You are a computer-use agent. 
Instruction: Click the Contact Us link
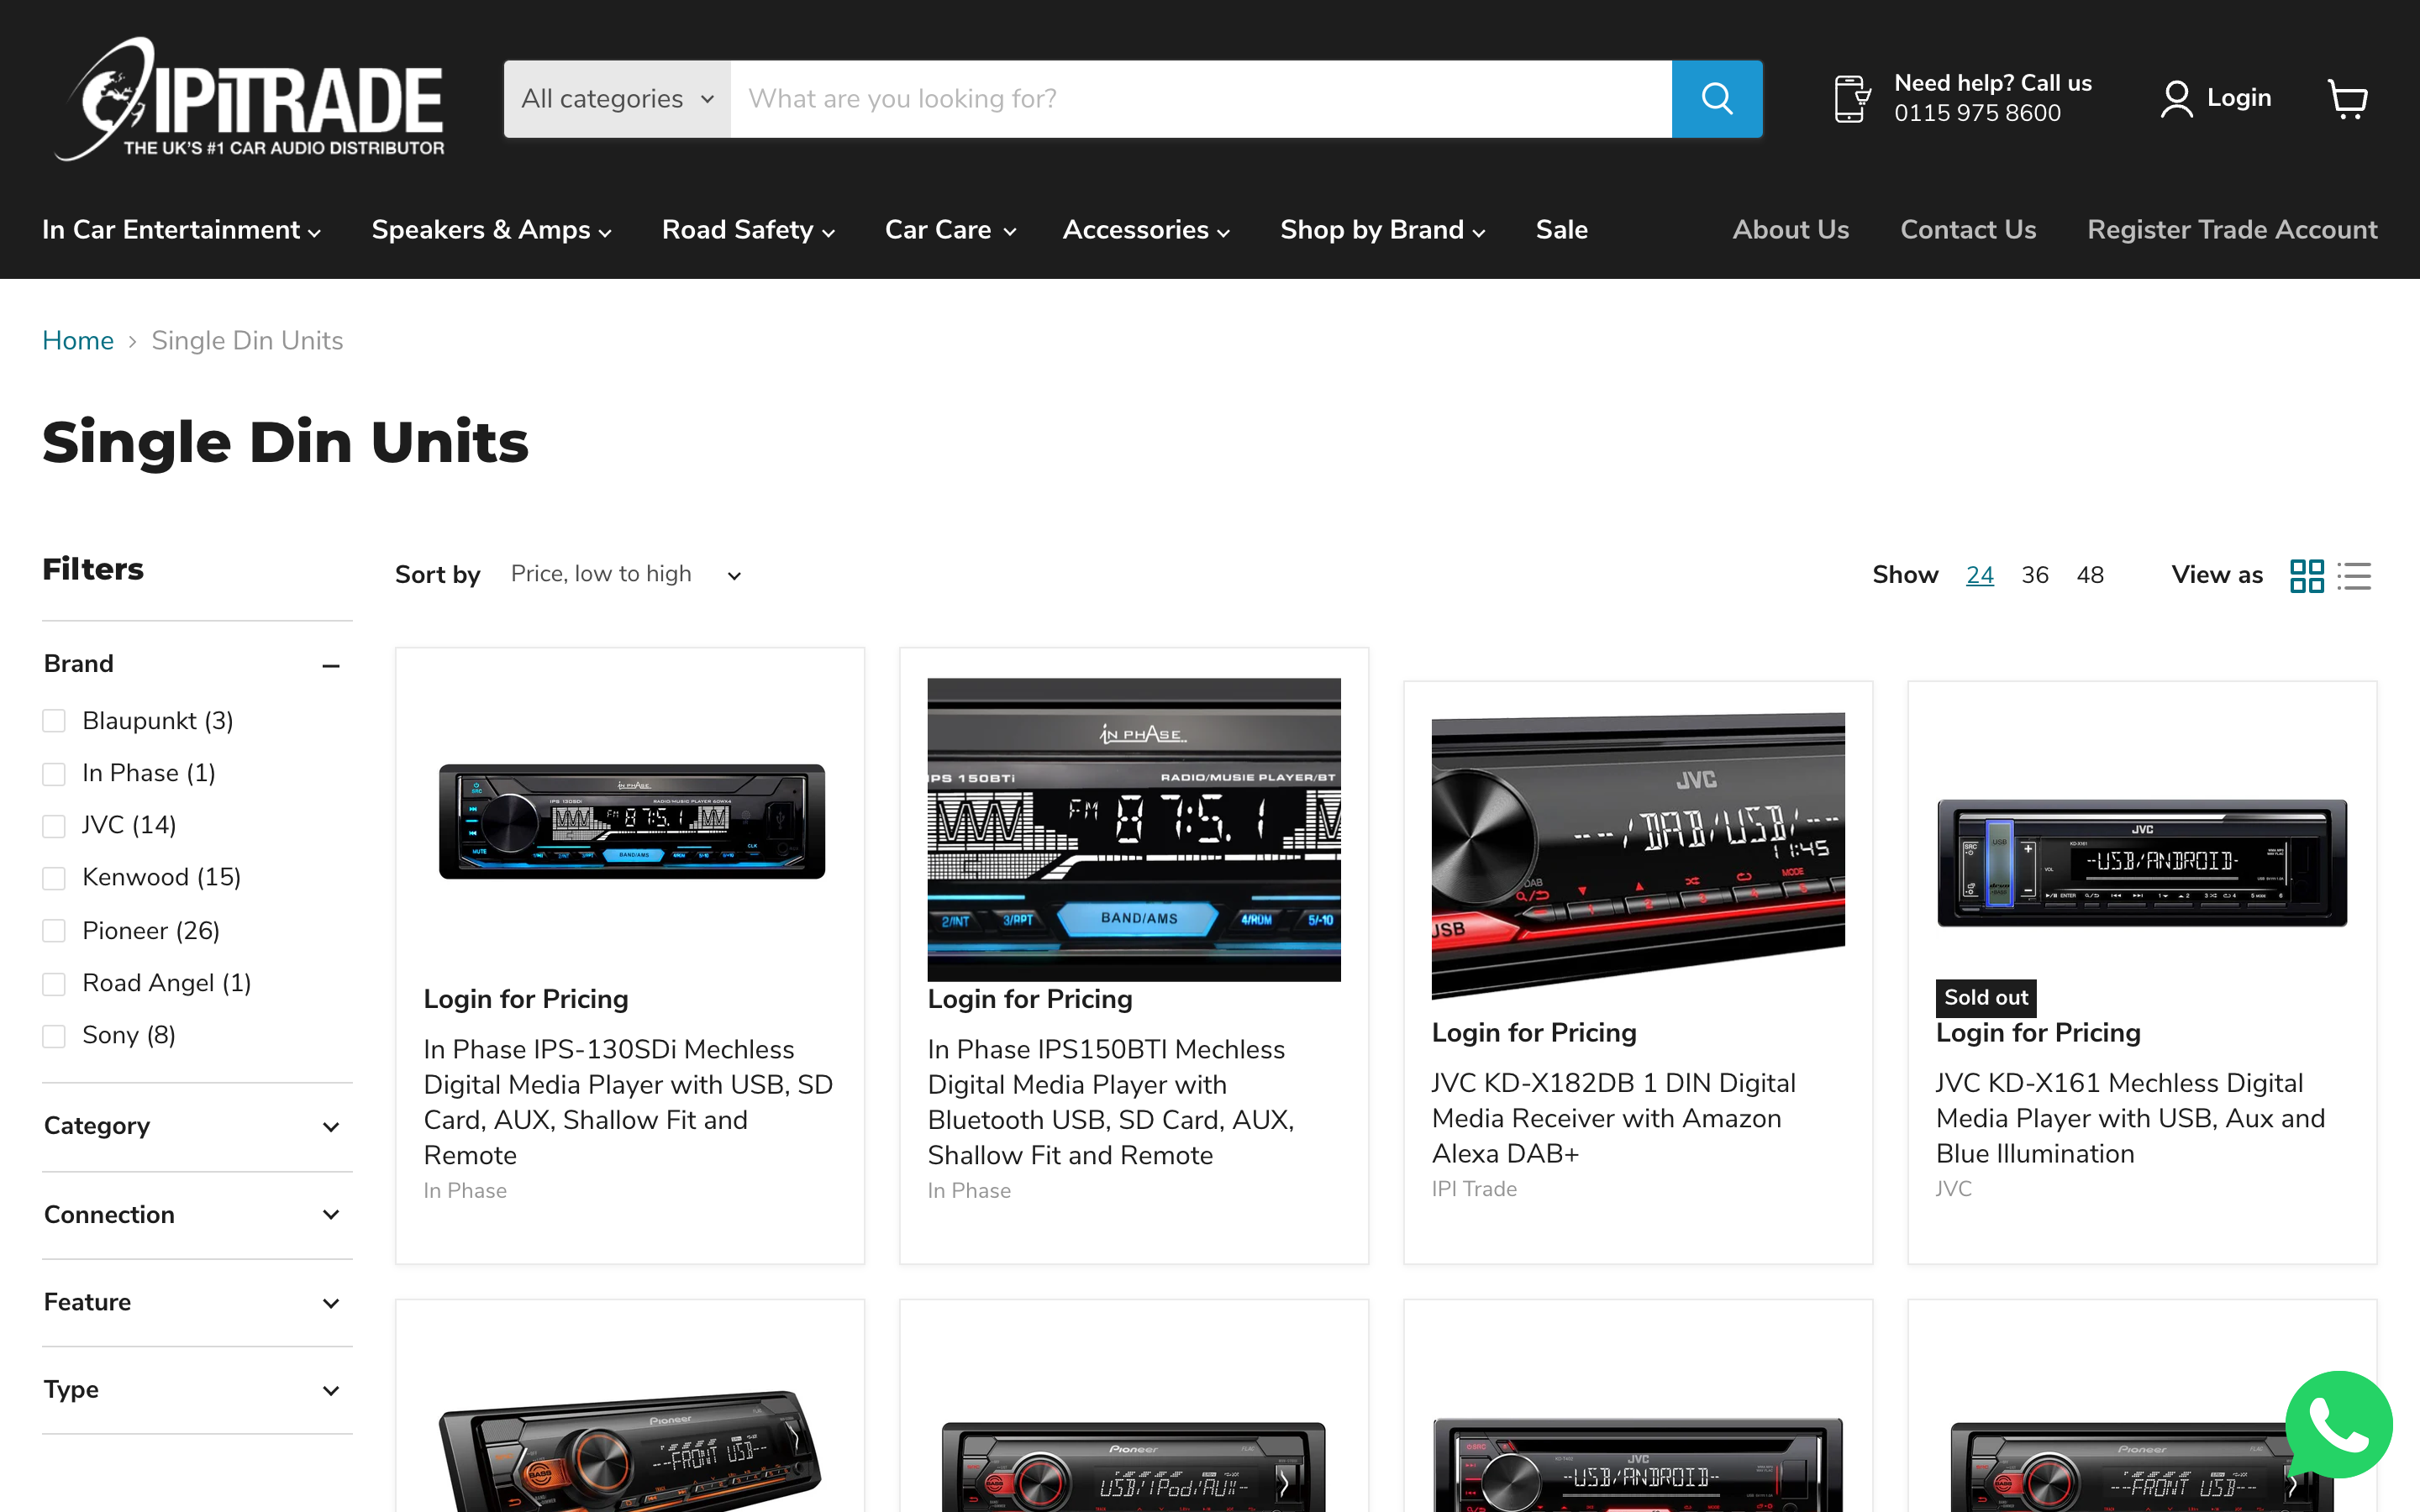click(x=1969, y=228)
